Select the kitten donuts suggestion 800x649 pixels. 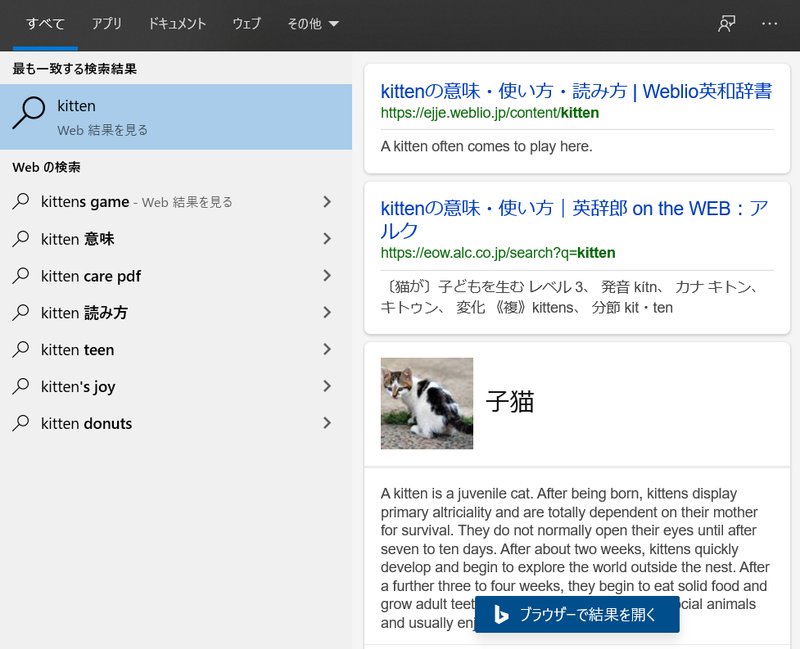(x=176, y=423)
